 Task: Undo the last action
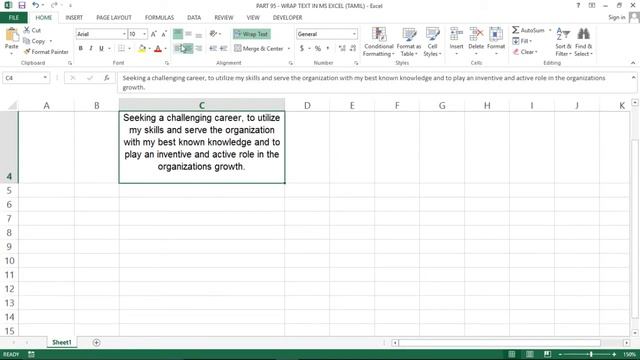[x=36, y=5]
